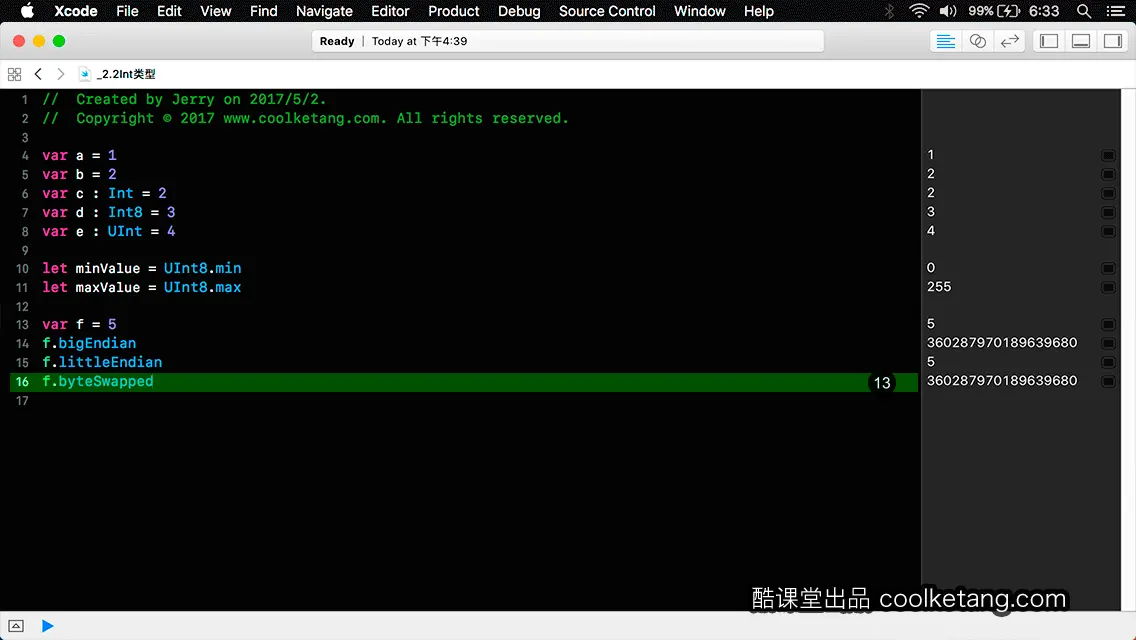Show the result for f.byteSwapped
The image size is (1136, 640).
1108,381
